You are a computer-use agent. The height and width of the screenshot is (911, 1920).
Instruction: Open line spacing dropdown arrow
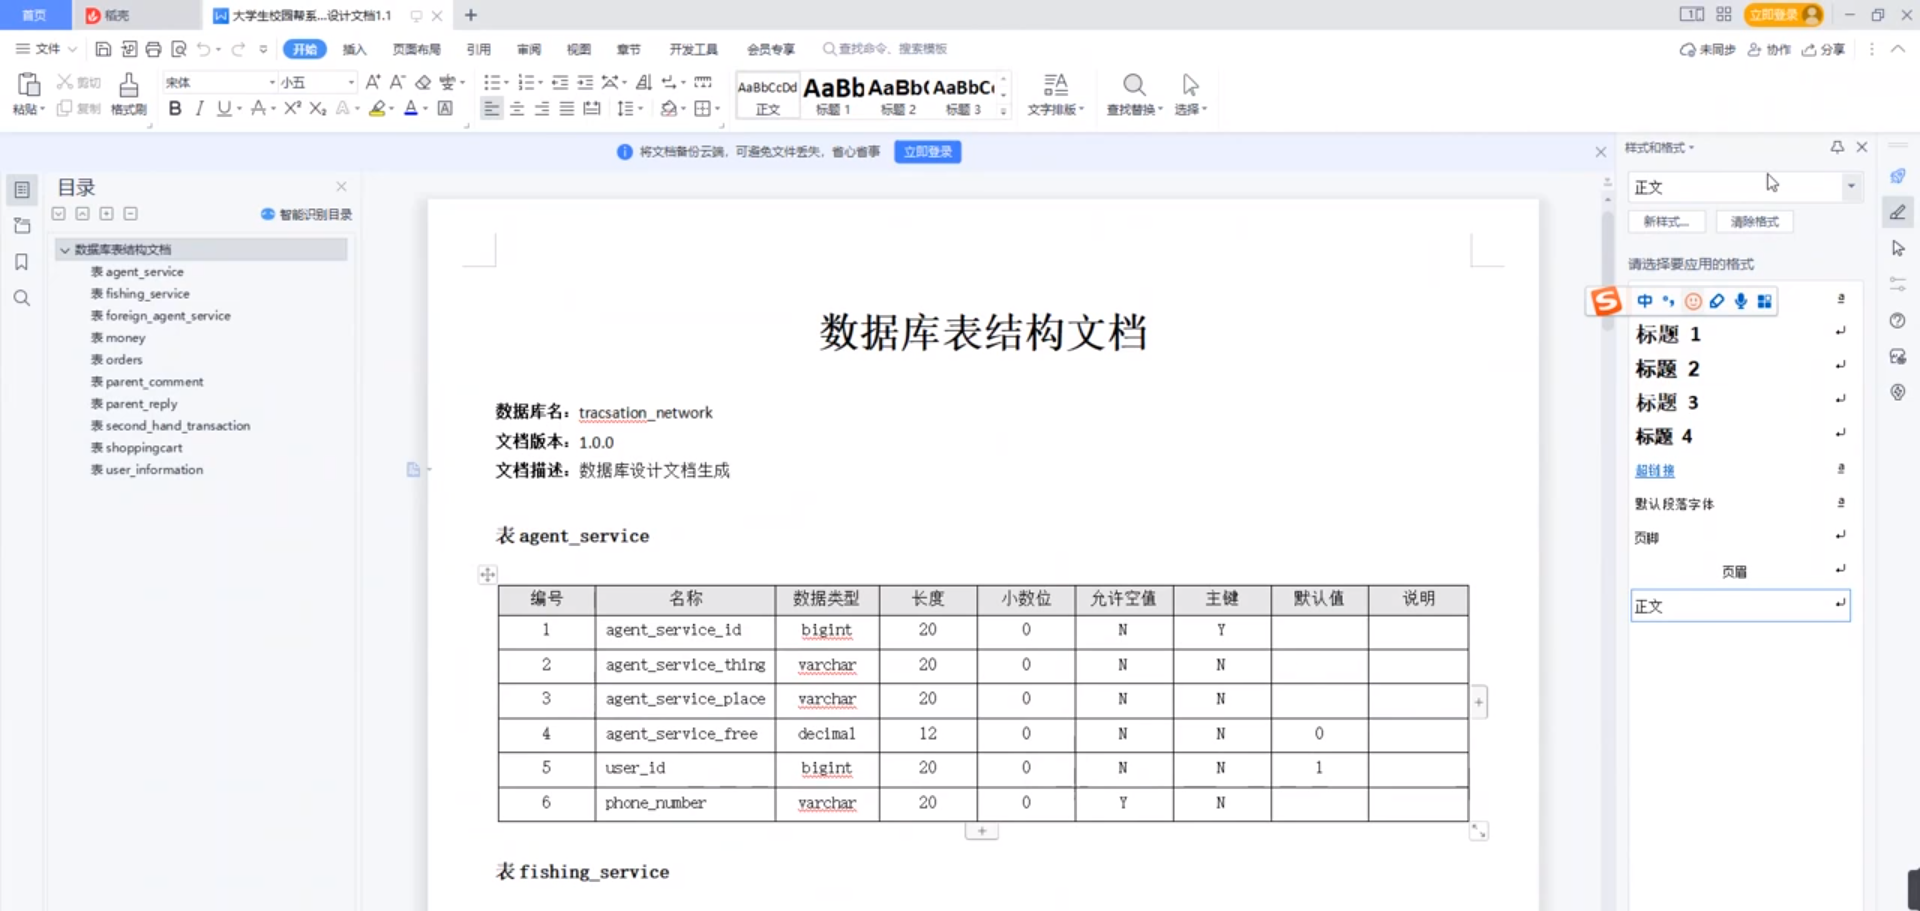click(x=640, y=108)
